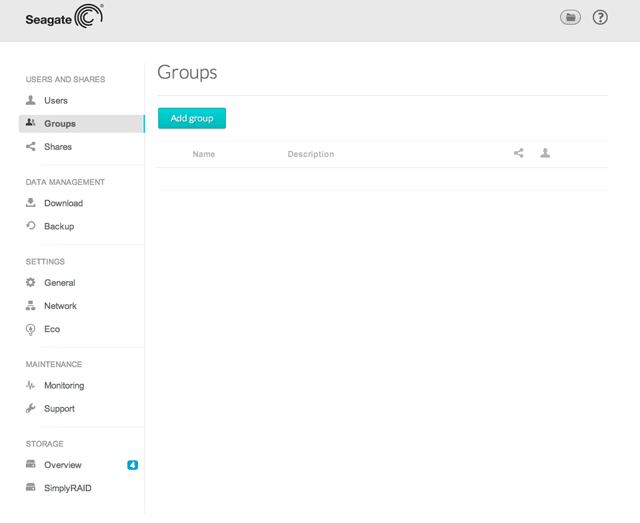Select Groups in the sidebar
This screenshot has height=523, width=640.
[60, 124]
